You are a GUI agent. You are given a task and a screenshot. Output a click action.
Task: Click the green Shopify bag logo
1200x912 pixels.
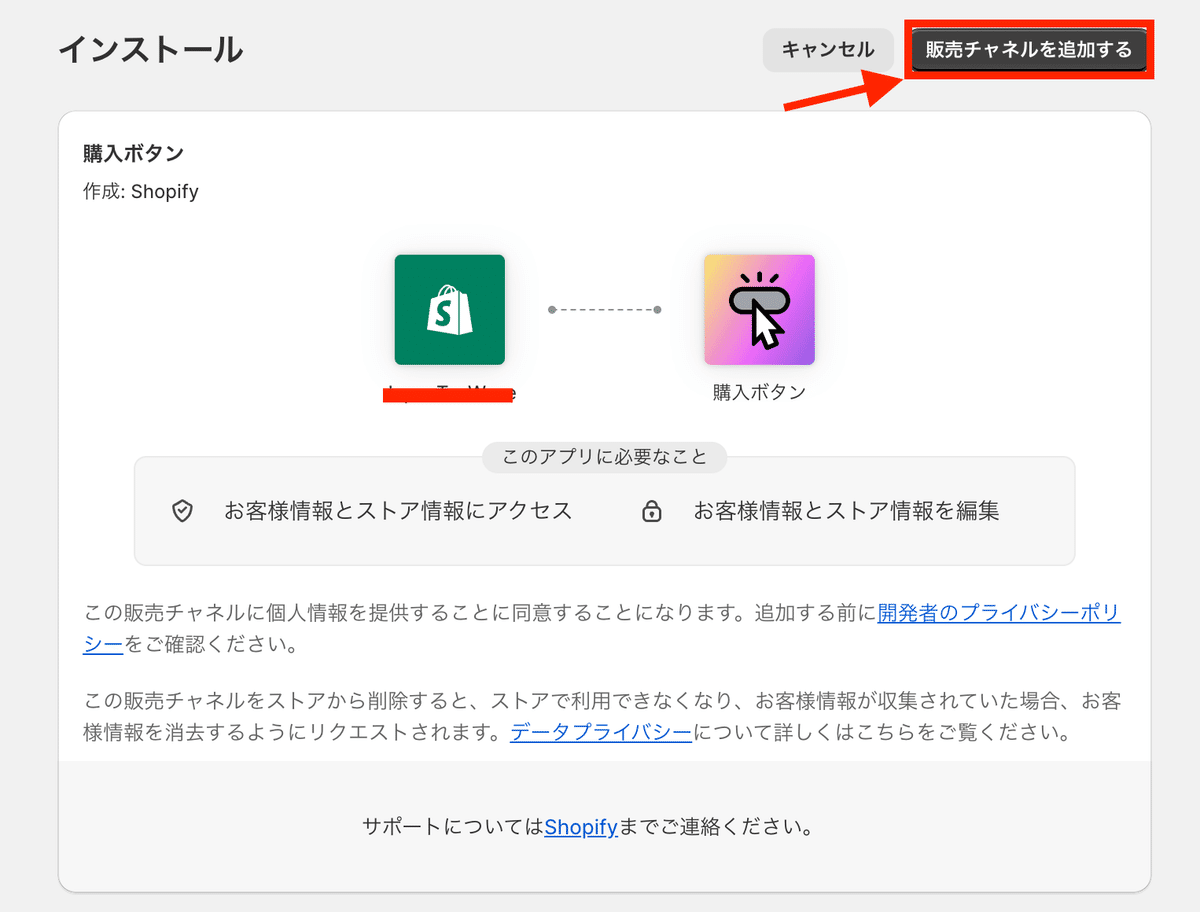click(x=450, y=310)
